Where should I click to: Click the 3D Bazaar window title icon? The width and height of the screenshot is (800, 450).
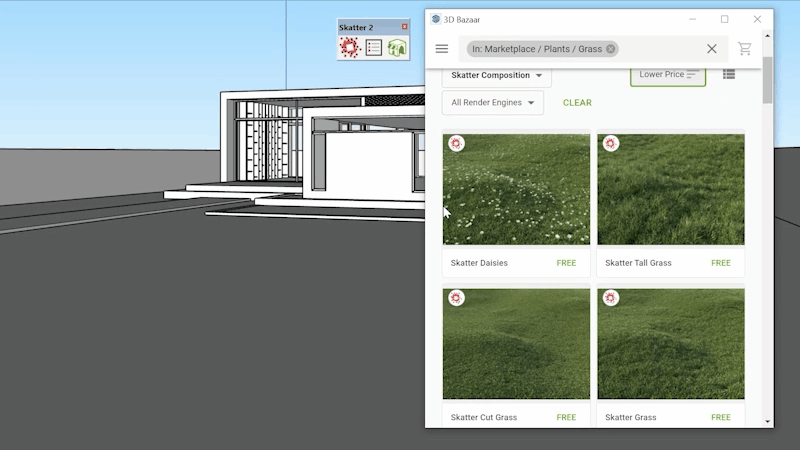435,19
